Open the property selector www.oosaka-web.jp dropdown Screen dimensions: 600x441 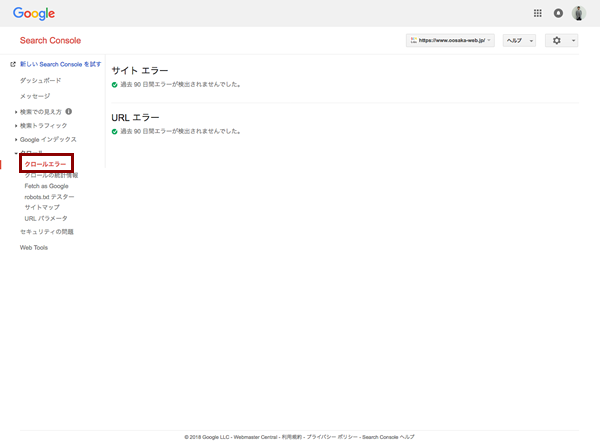[x=450, y=40]
